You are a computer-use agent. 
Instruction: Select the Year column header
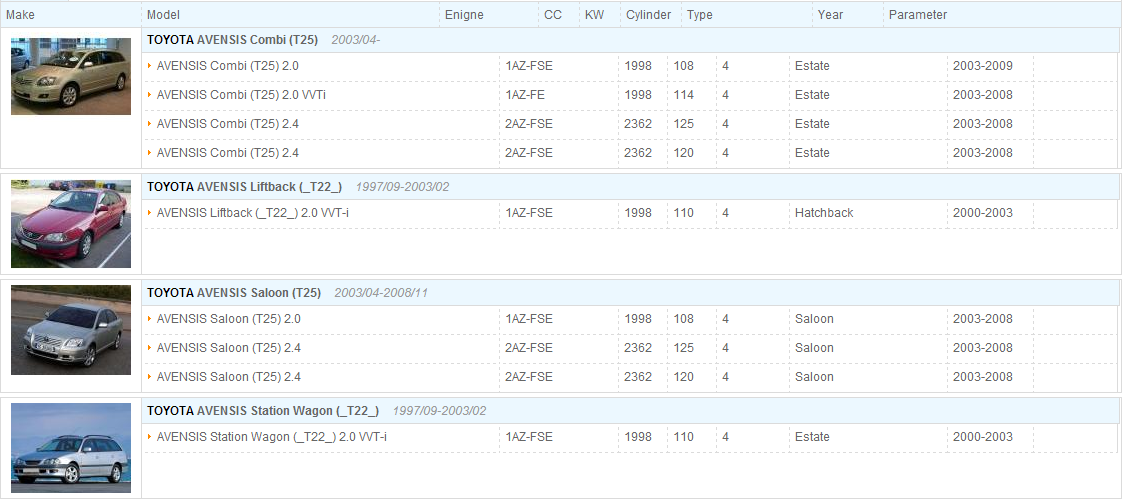click(830, 14)
